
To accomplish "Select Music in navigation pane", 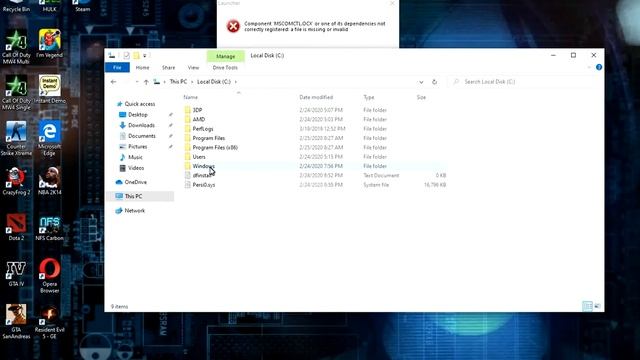I will [135, 157].
